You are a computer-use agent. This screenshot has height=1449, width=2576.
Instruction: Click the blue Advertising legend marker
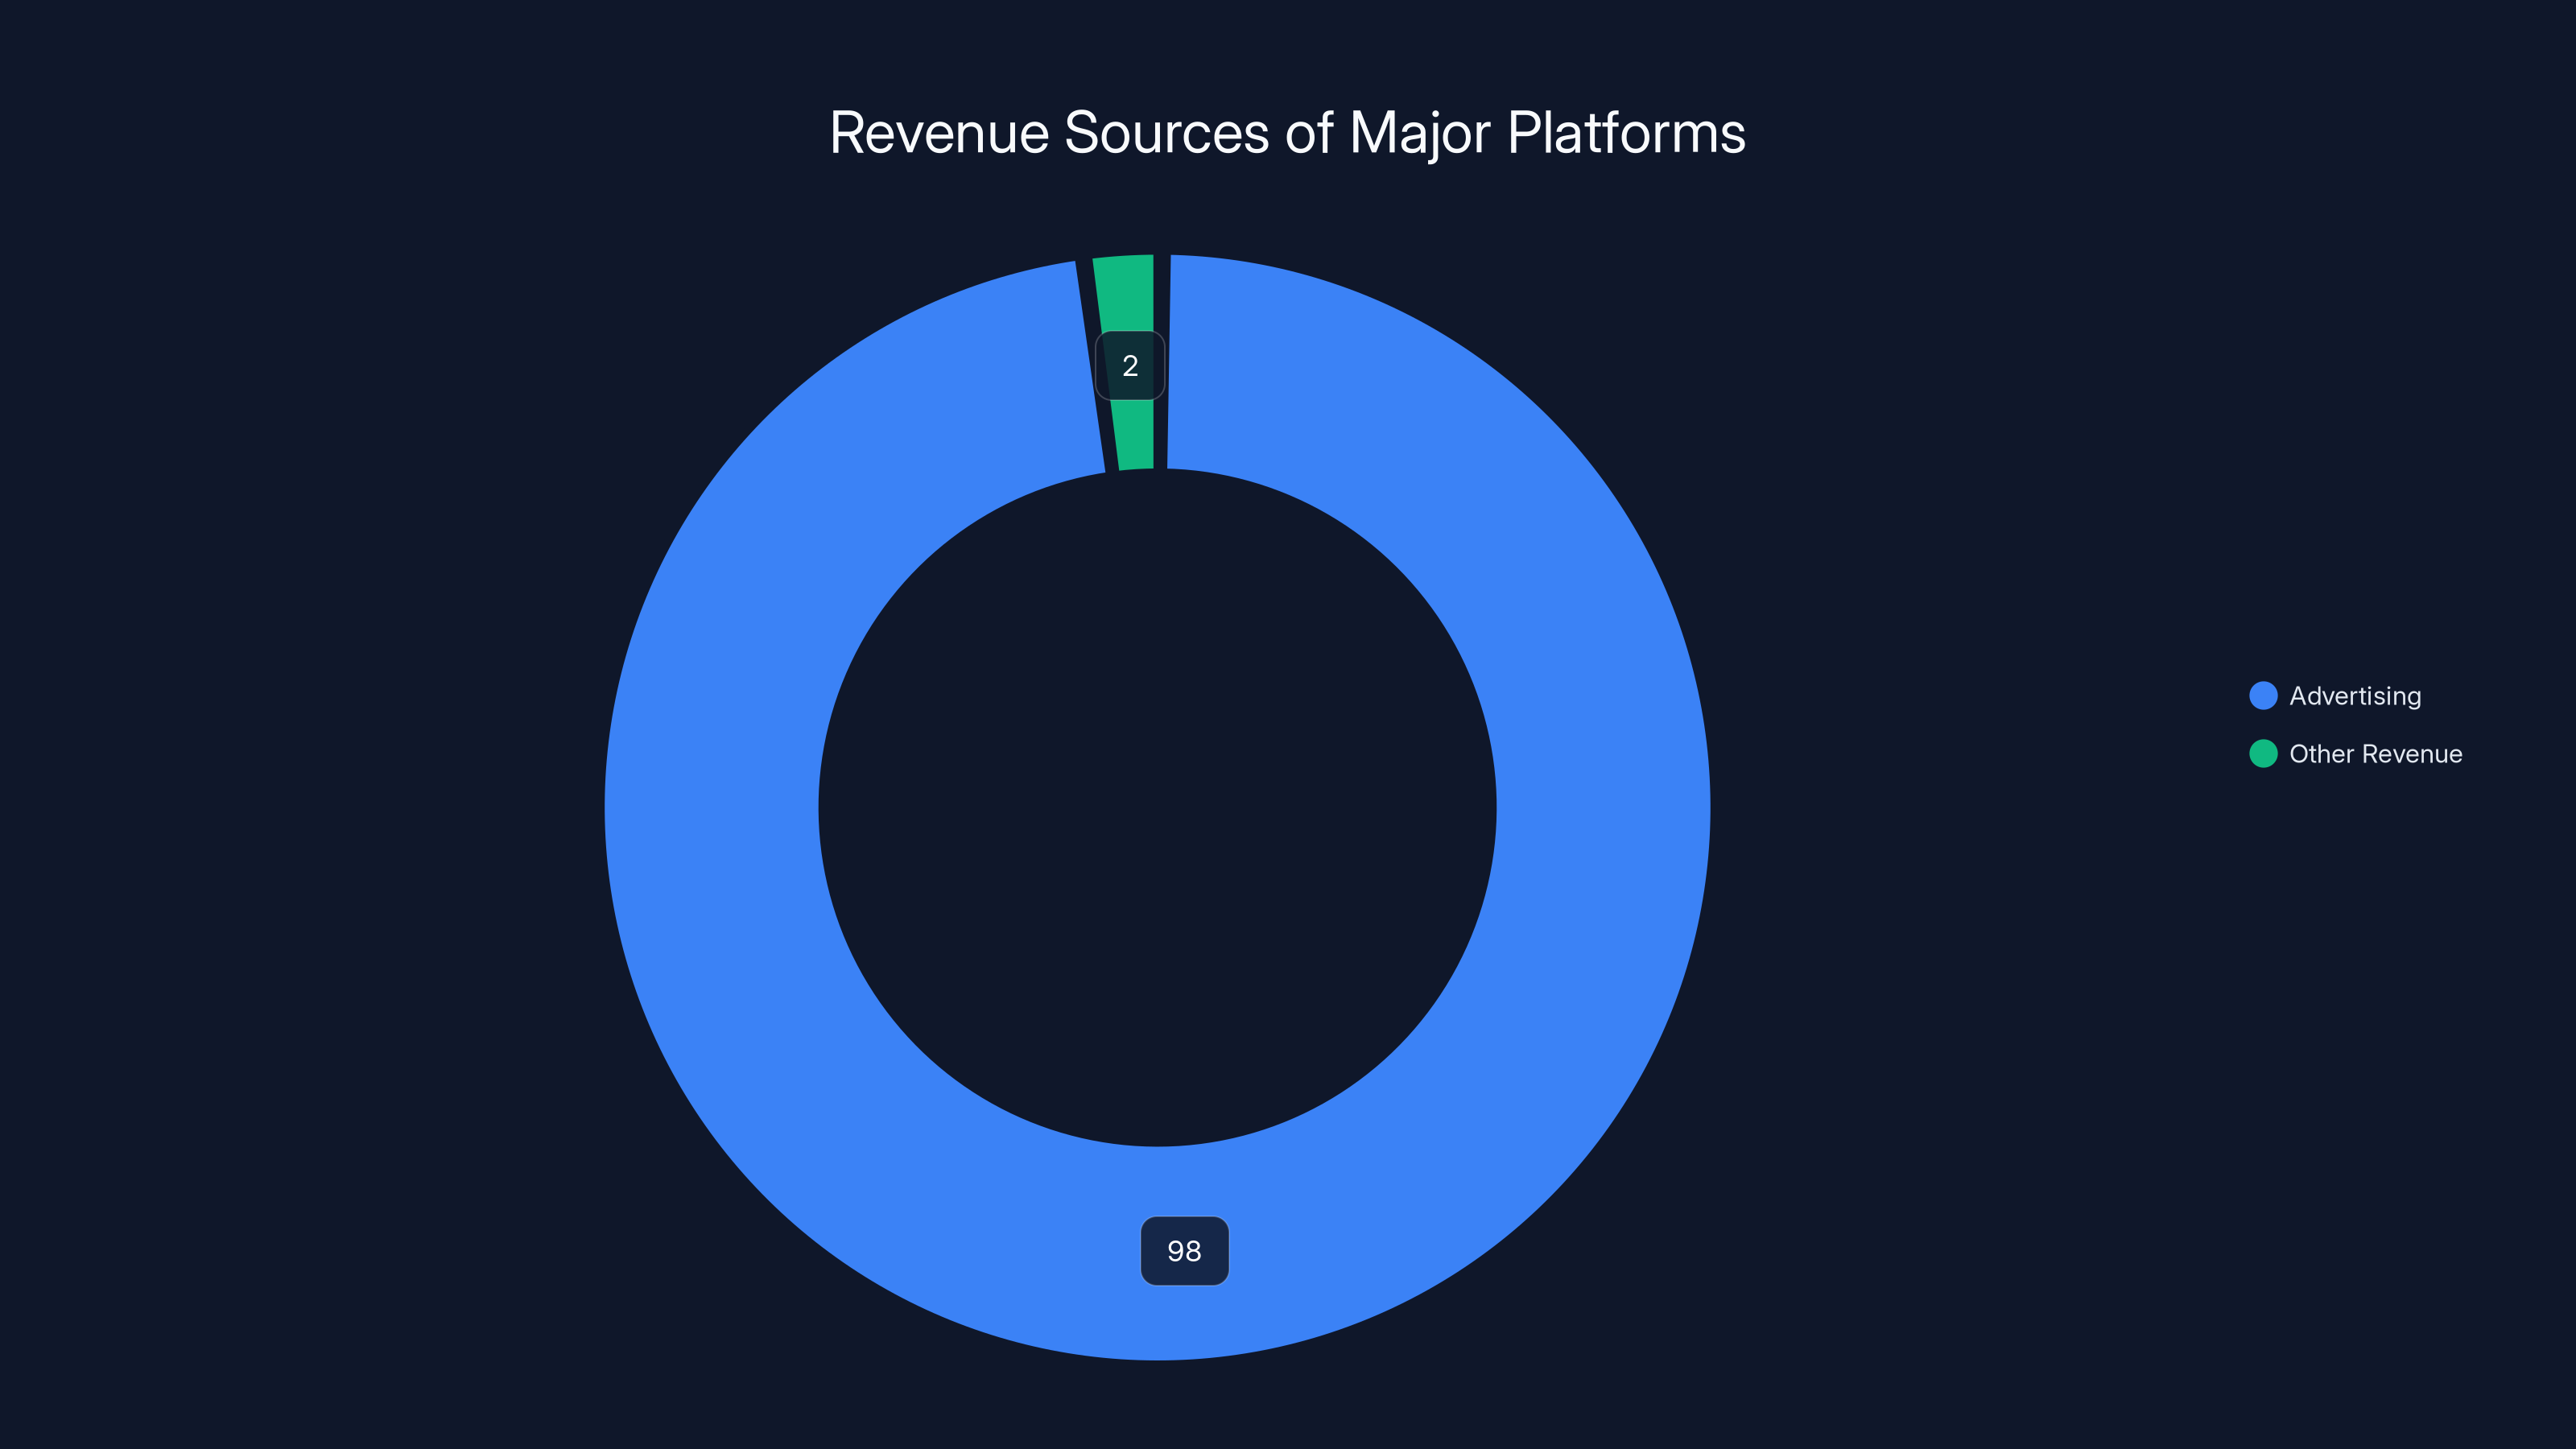[2263, 696]
